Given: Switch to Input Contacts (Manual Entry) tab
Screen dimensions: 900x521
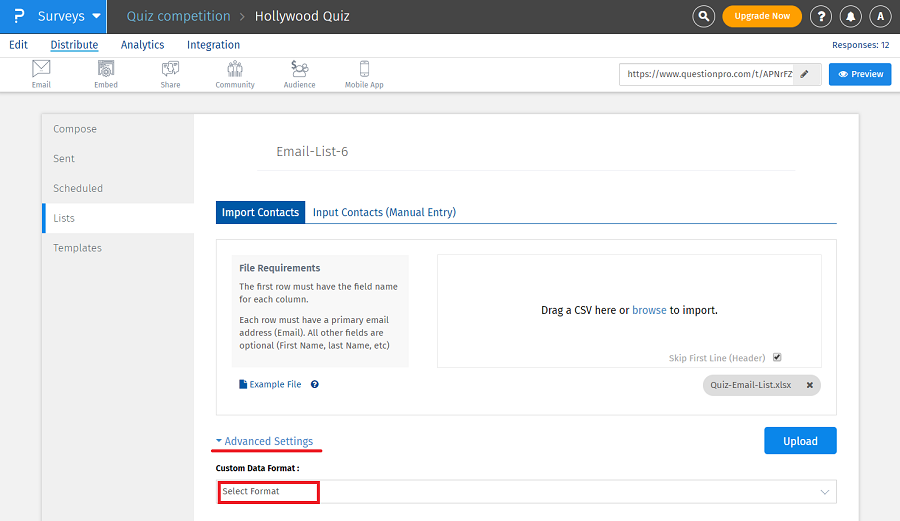Looking at the screenshot, I should tap(384, 212).
